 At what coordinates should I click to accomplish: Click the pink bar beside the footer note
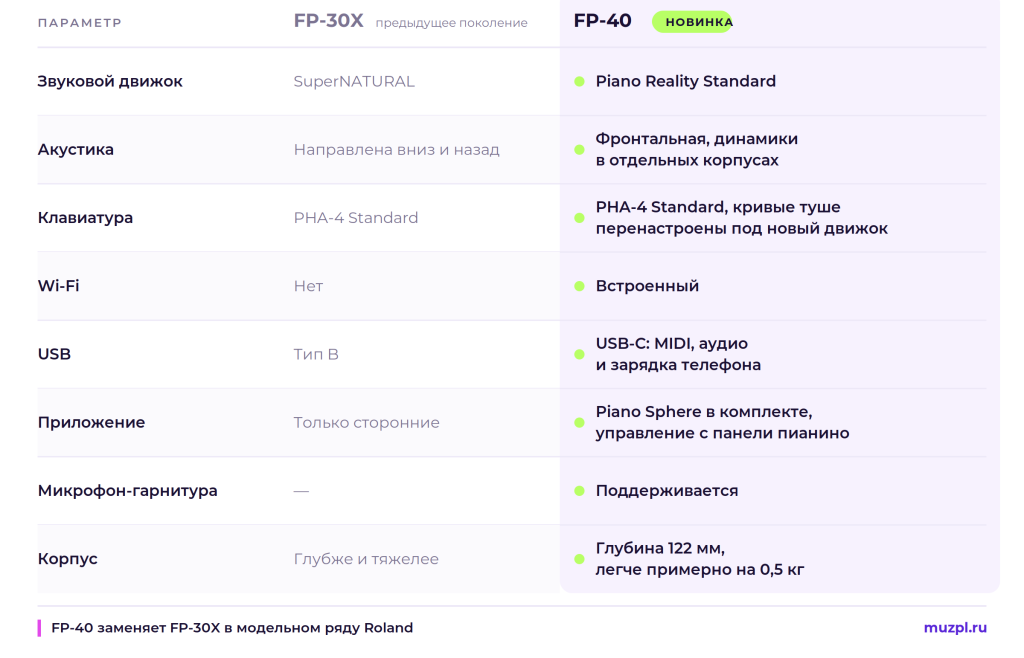click(39, 628)
